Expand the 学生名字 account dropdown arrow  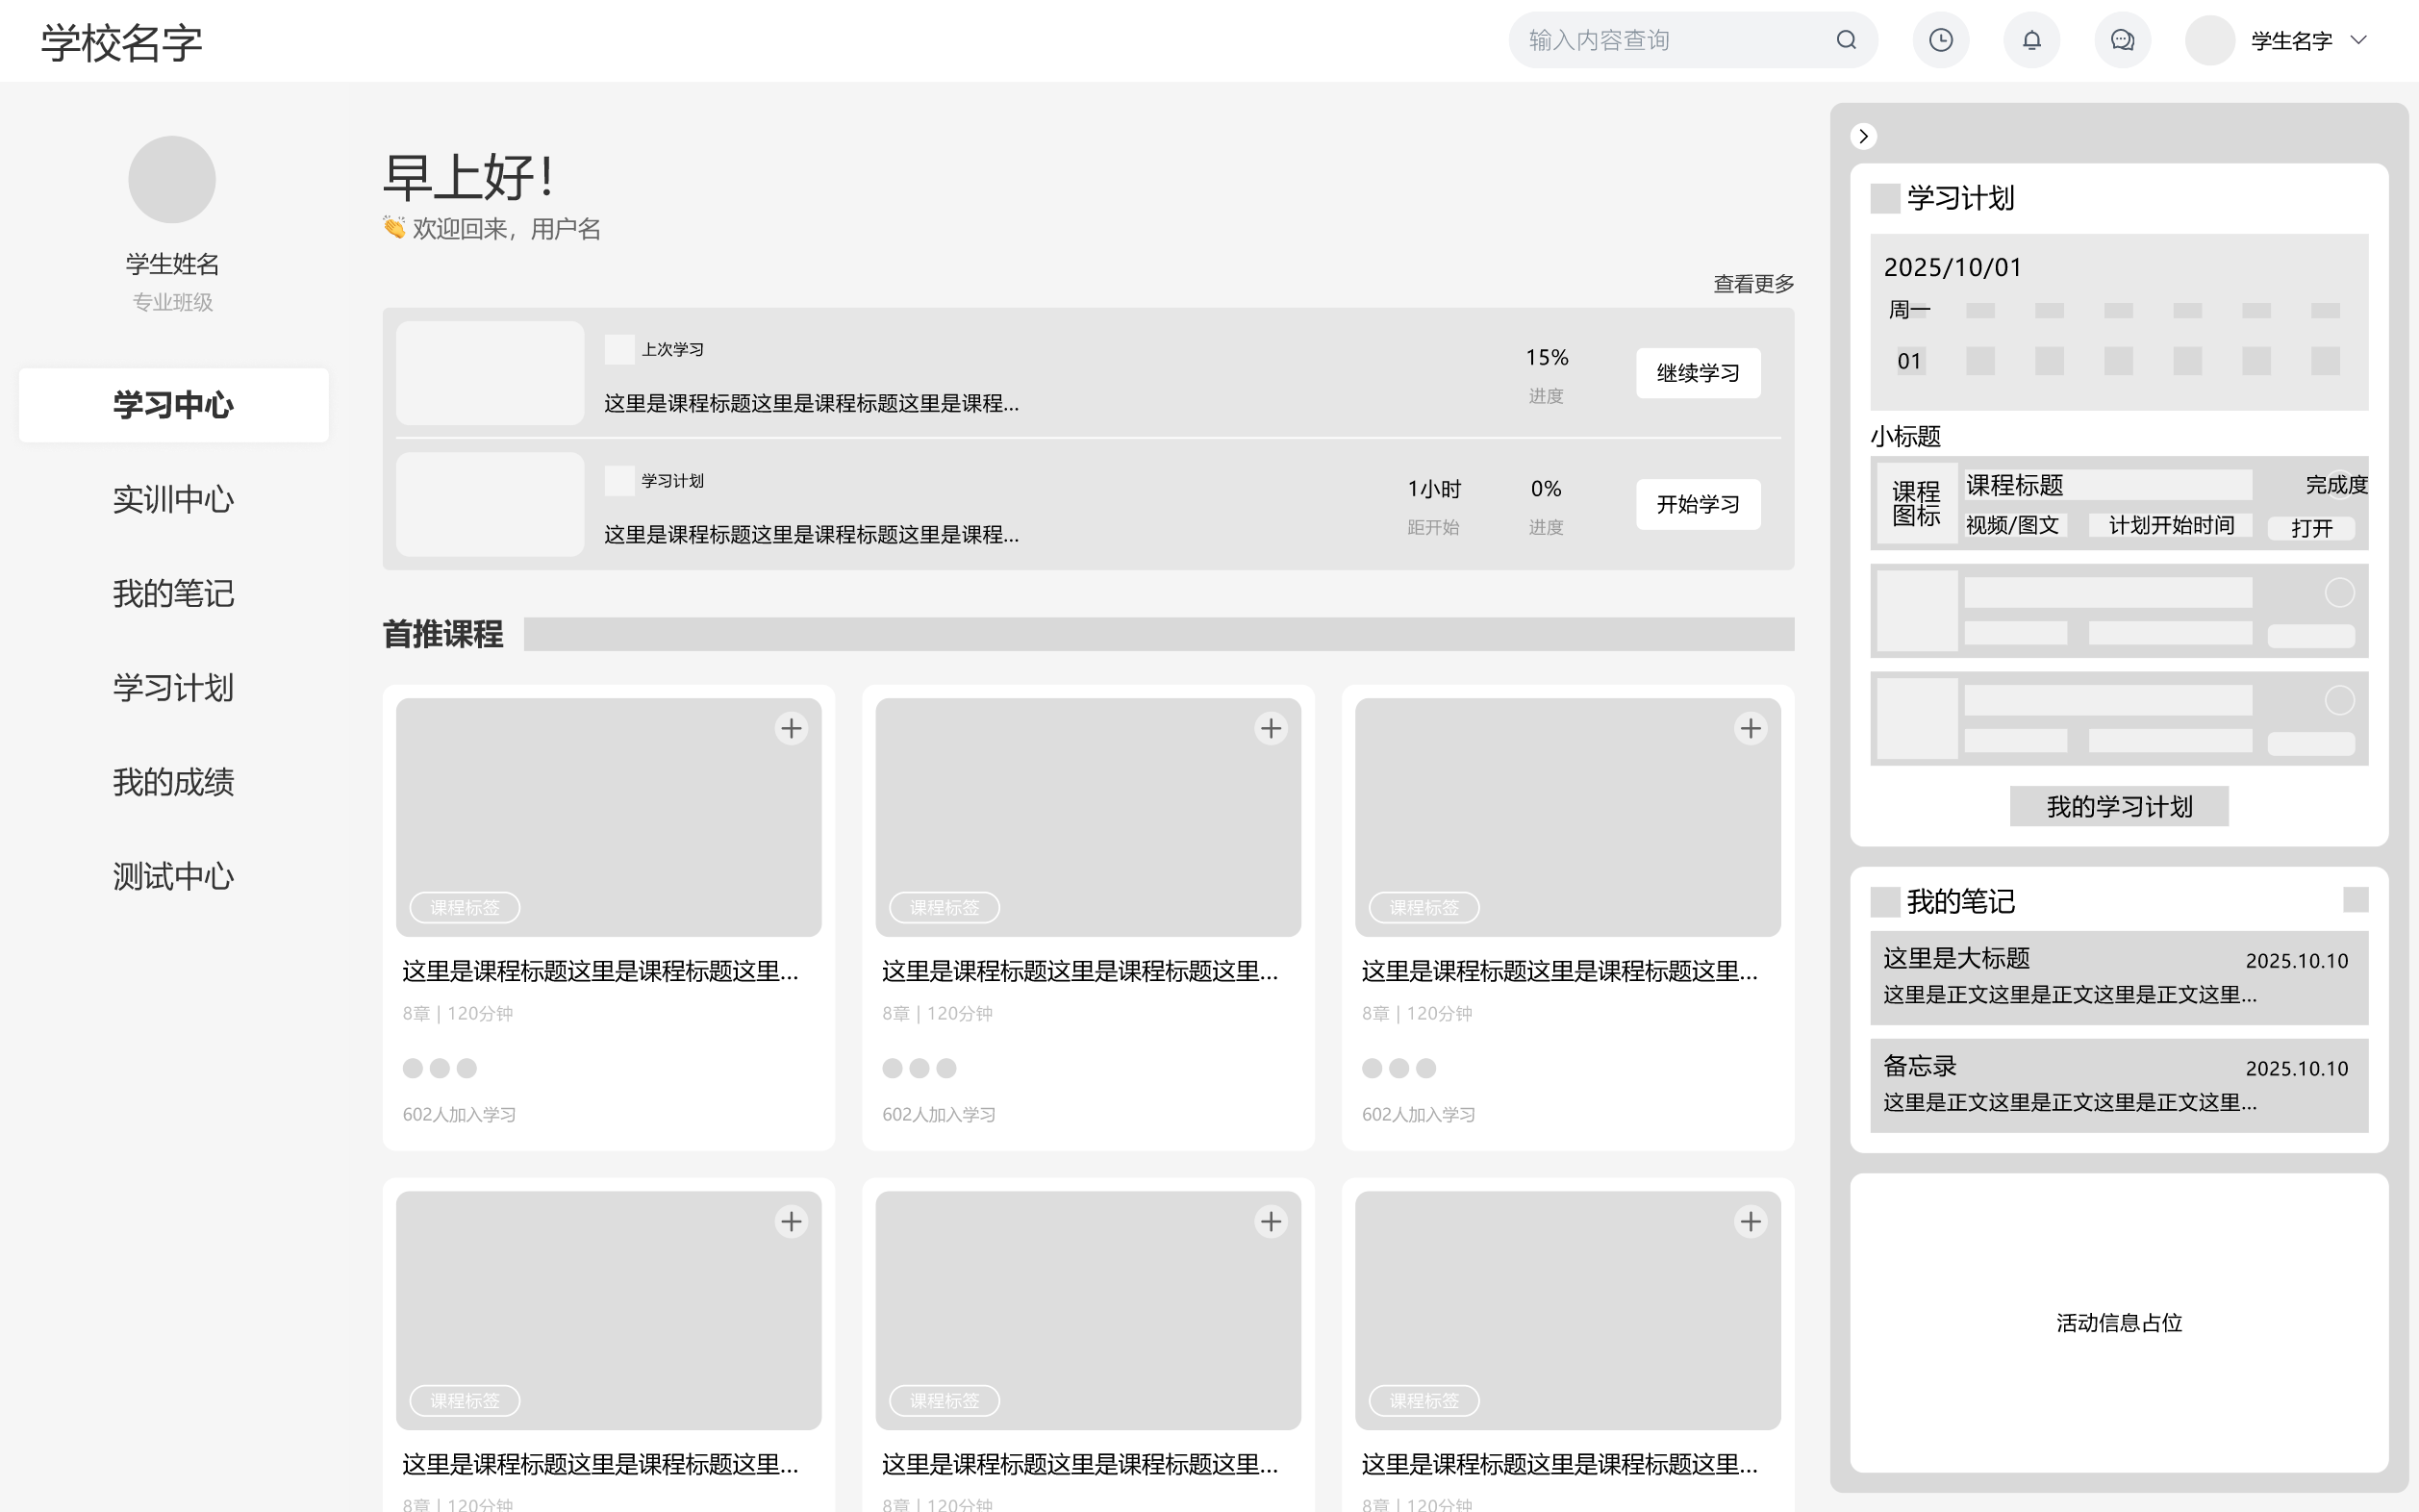tap(2358, 40)
